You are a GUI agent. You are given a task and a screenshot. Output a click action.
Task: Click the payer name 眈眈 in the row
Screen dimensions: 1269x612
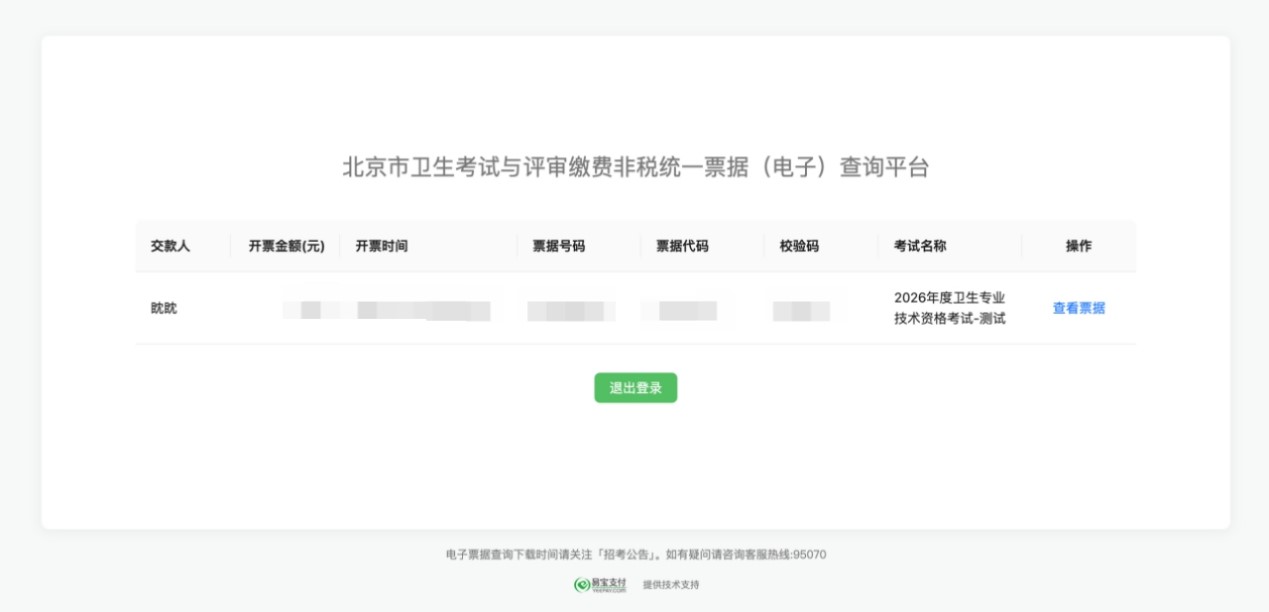tap(164, 308)
